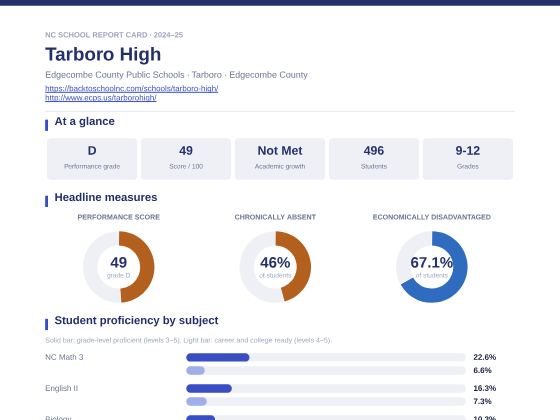The height and width of the screenshot is (420, 560).
Task: Click the Chronically Absent donut chart showing 46%
Action: coord(275,267)
